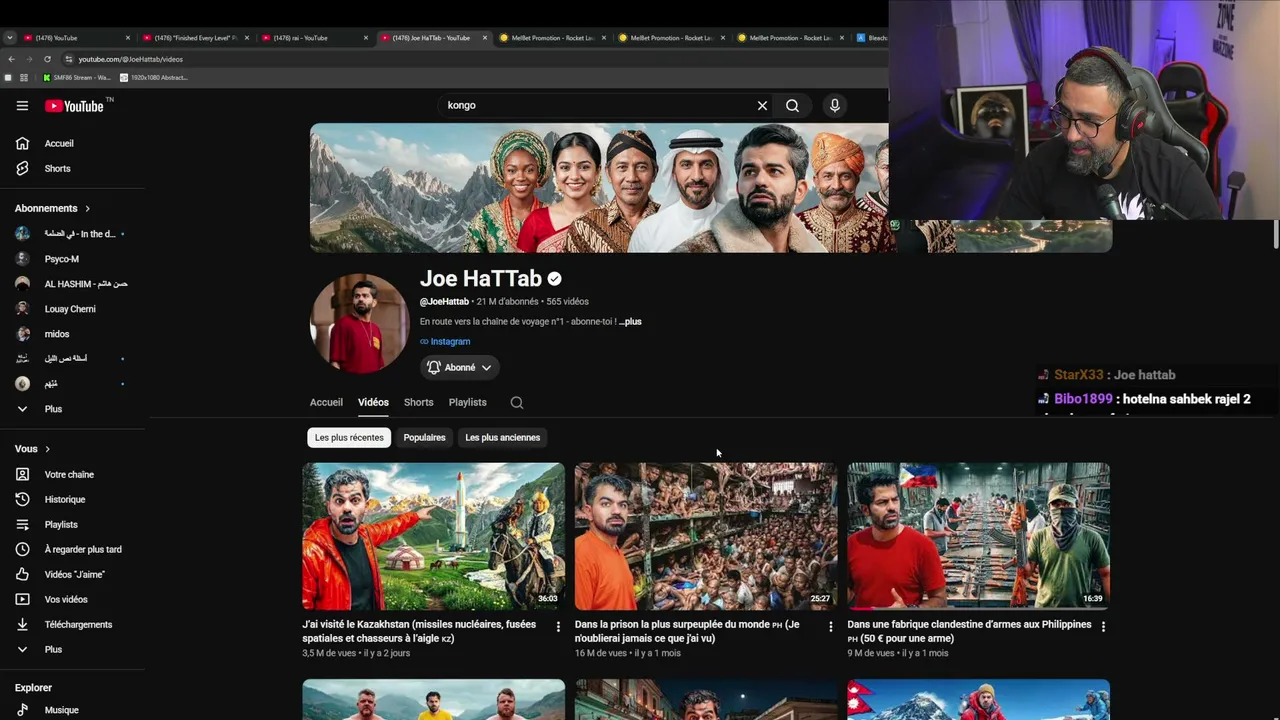The height and width of the screenshot is (720, 1280).
Task: Click the browser back arrow
Action: coord(11,59)
